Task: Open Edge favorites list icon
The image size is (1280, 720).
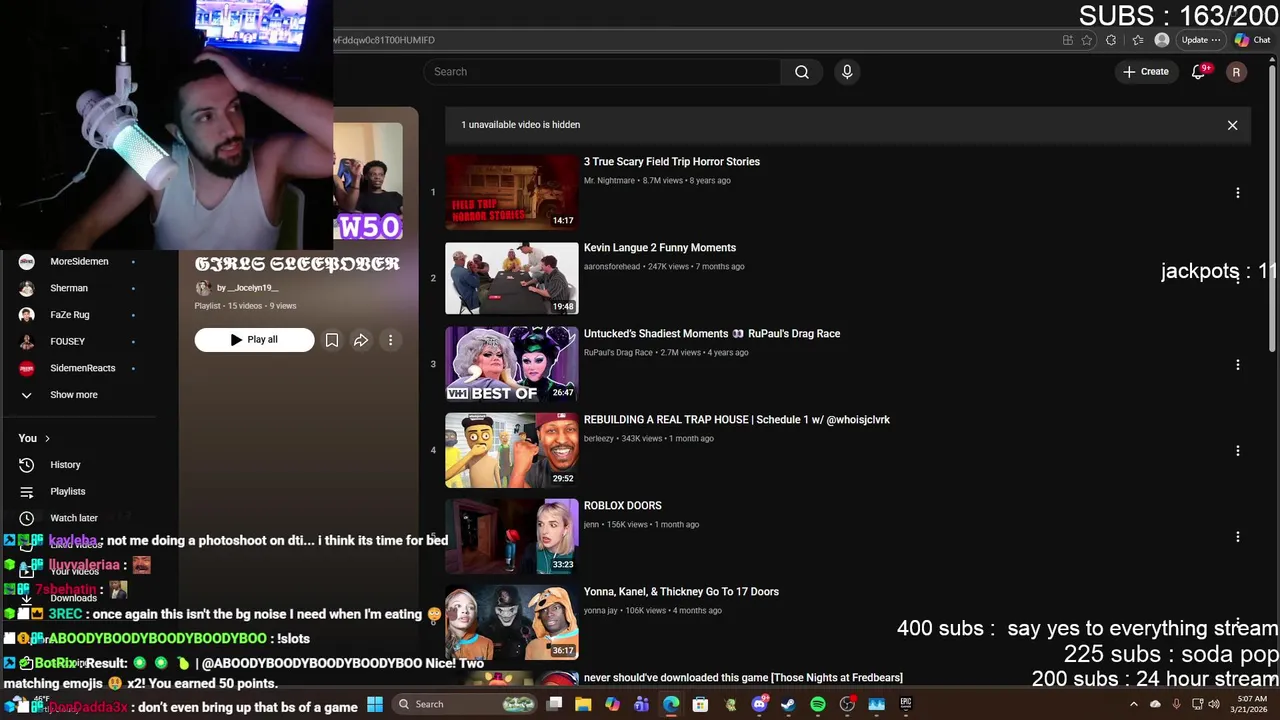Action: [1138, 40]
